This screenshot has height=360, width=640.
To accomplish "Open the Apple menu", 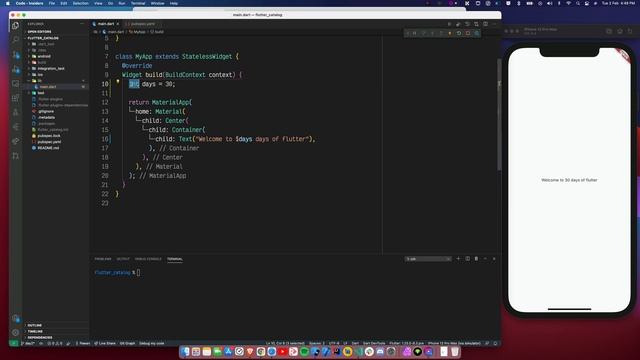I will [7, 3].
